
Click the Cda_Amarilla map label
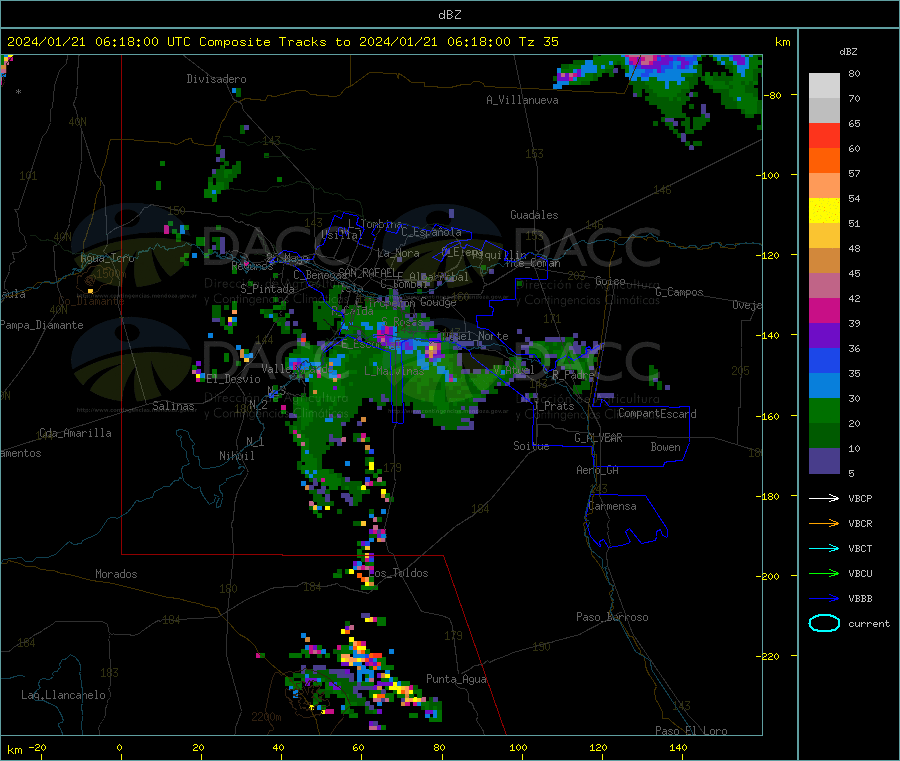point(75,433)
